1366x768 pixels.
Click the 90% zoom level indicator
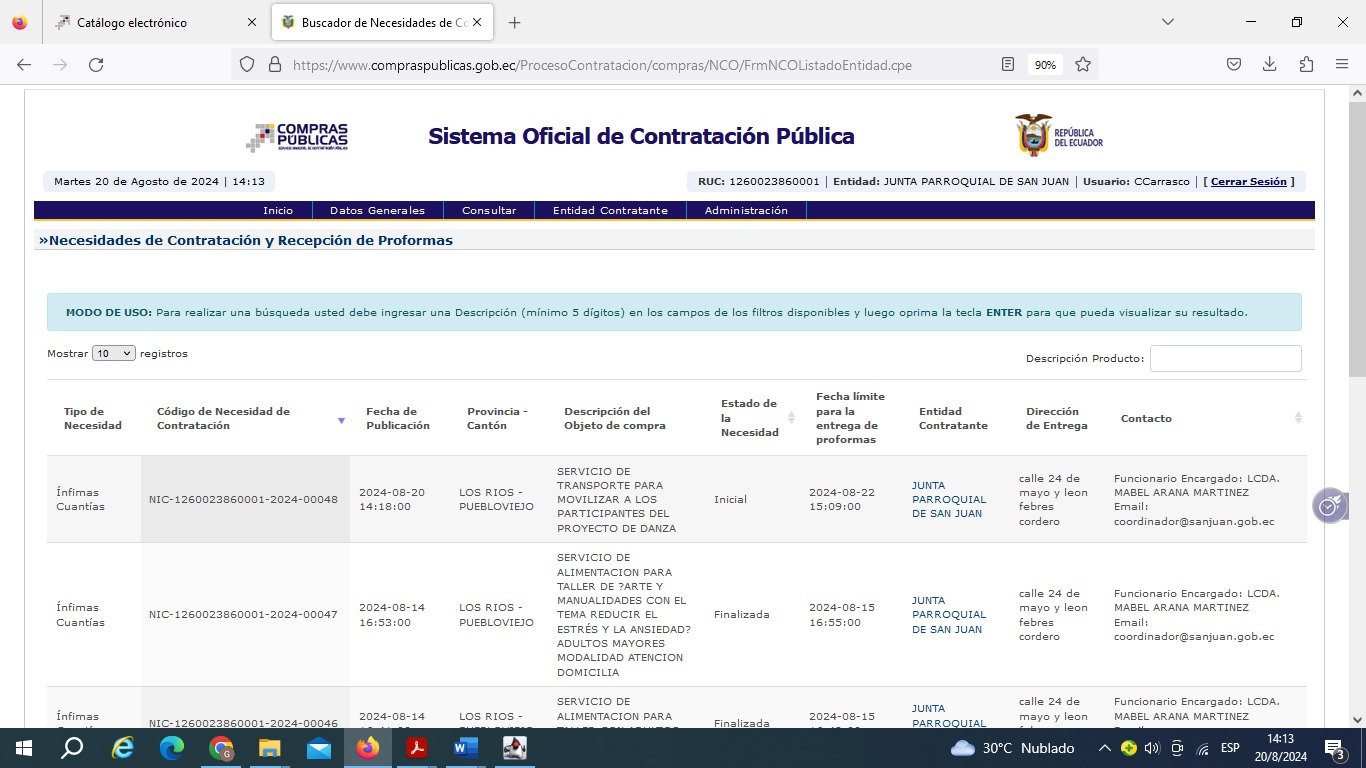[x=1045, y=65]
